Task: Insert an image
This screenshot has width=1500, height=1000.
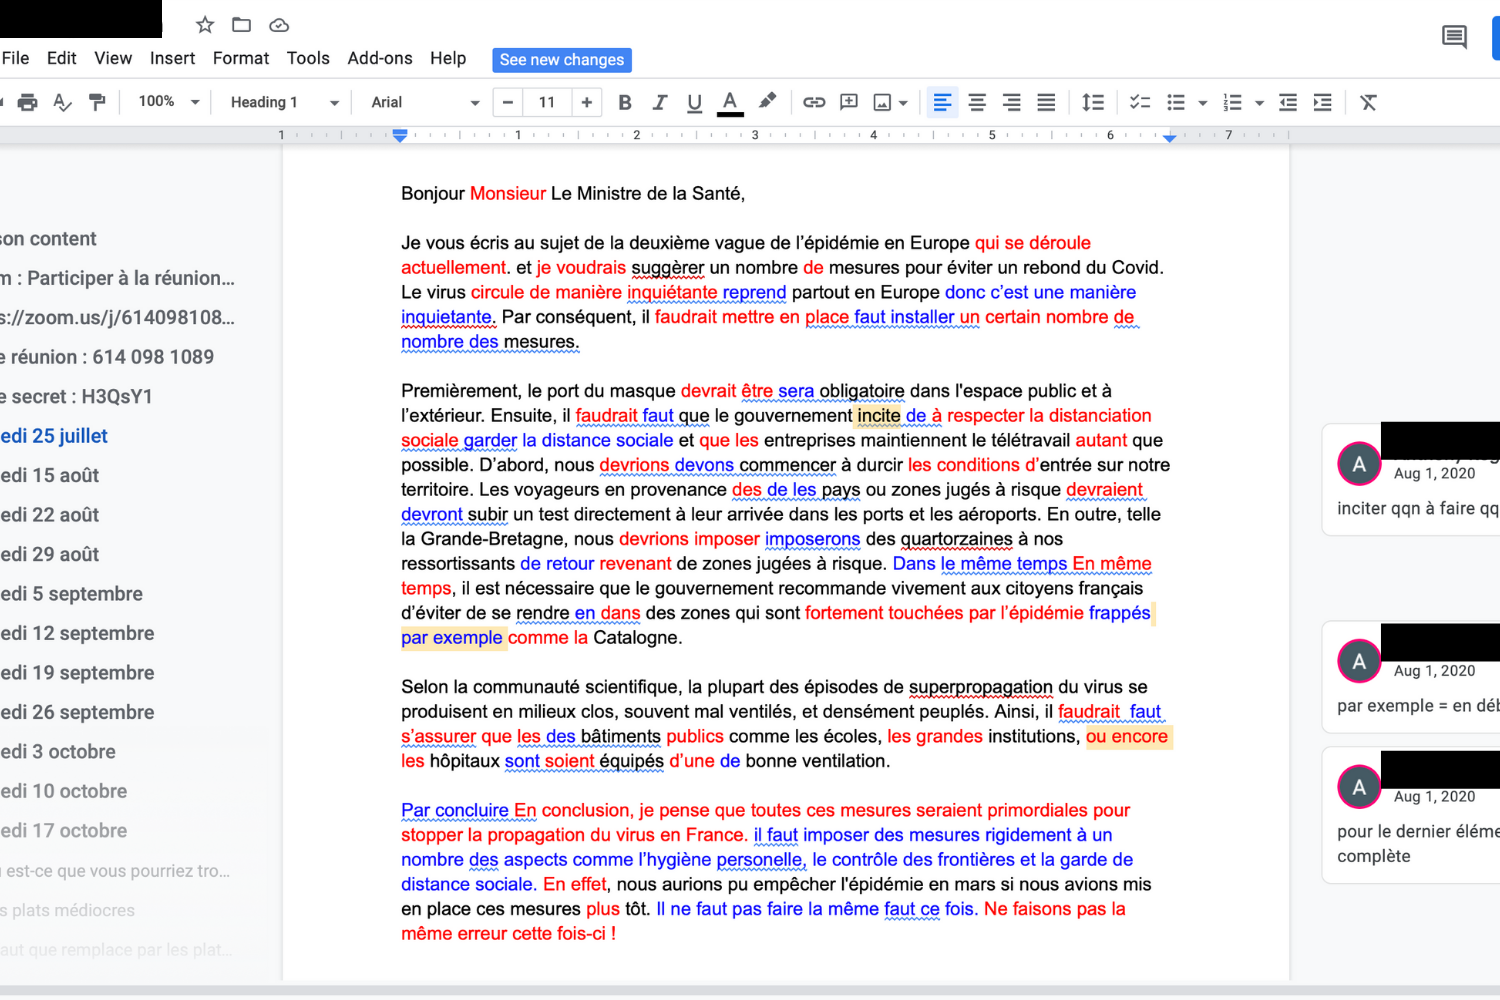Action: pyautogui.click(x=882, y=102)
